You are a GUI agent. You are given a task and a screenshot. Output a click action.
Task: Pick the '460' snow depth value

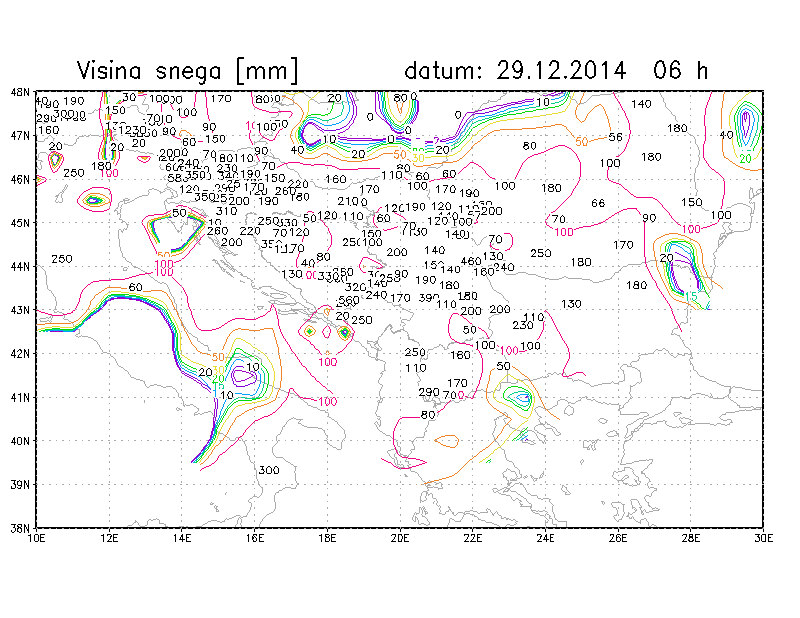pyautogui.click(x=471, y=261)
